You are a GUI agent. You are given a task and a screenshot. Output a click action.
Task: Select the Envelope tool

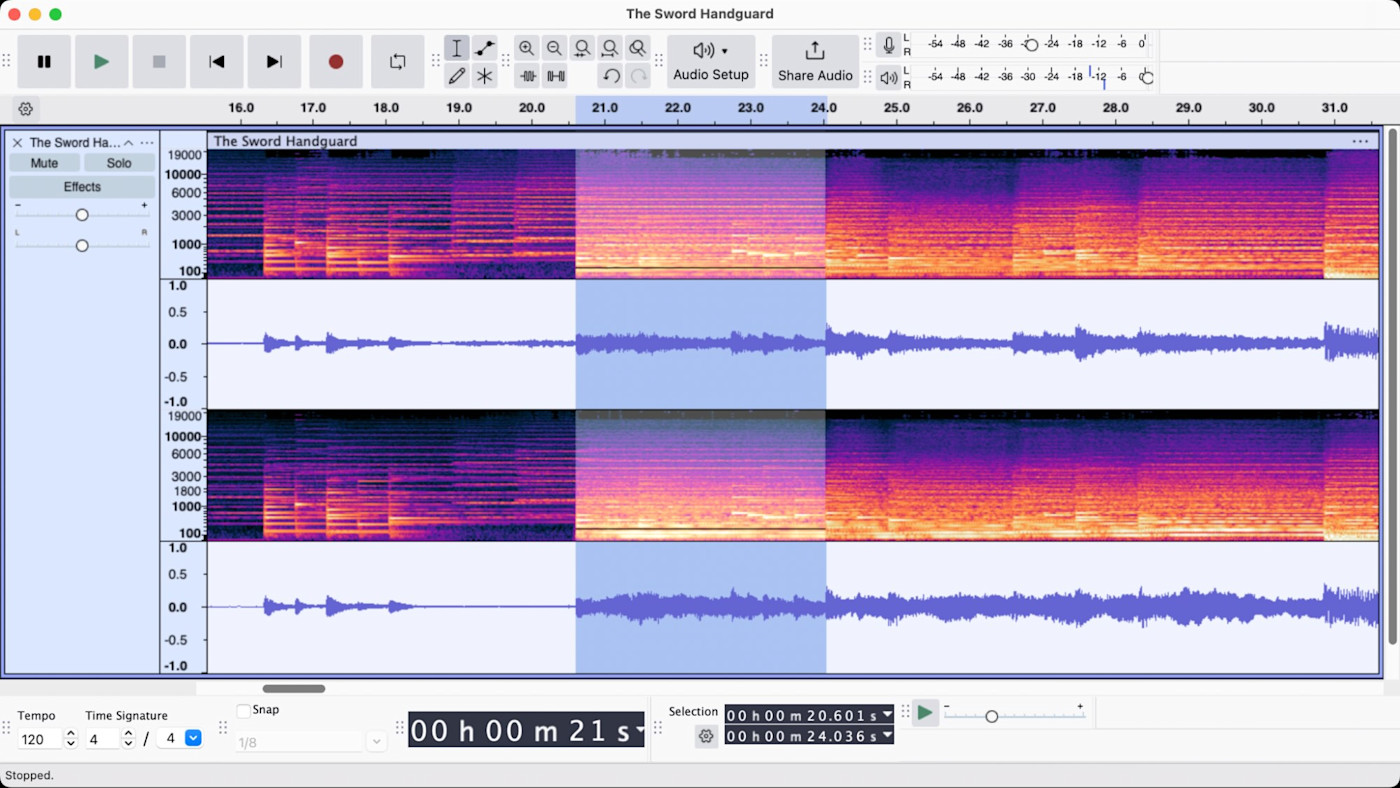point(485,48)
